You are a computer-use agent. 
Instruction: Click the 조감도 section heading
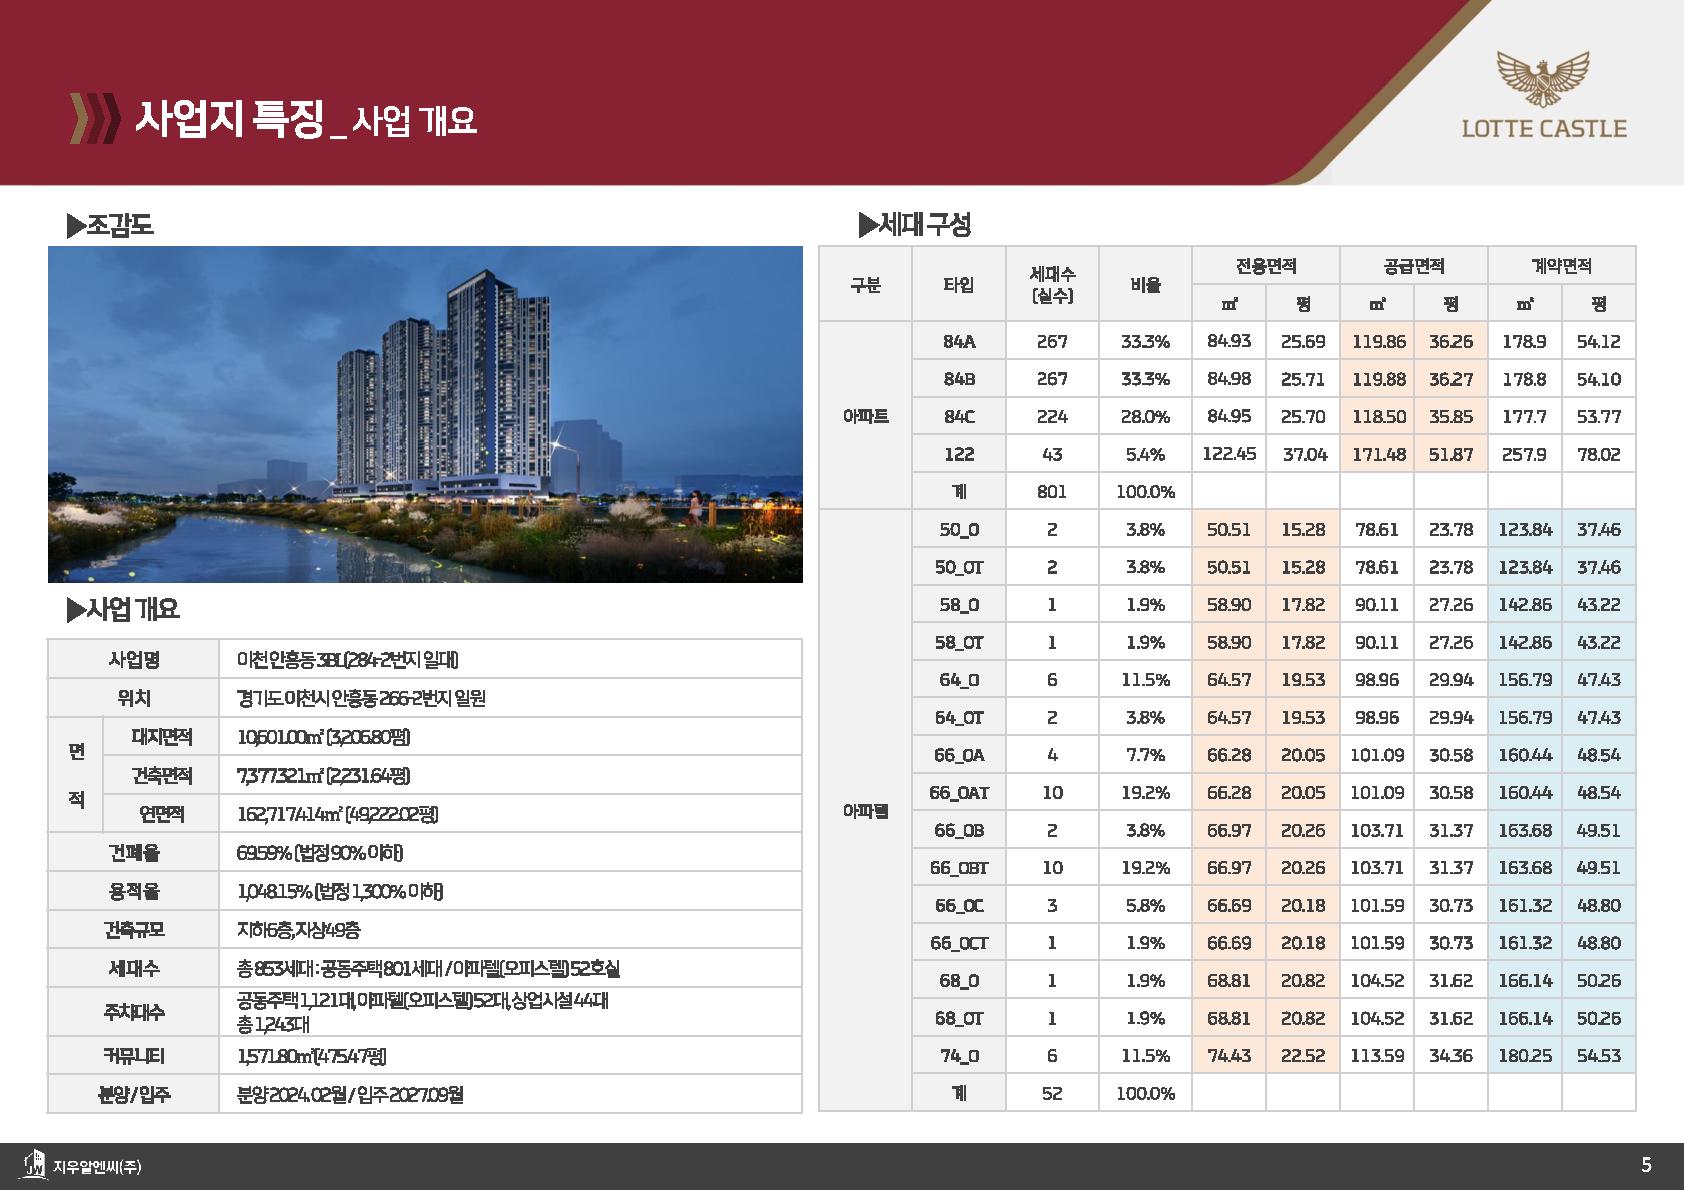(110, 225)
